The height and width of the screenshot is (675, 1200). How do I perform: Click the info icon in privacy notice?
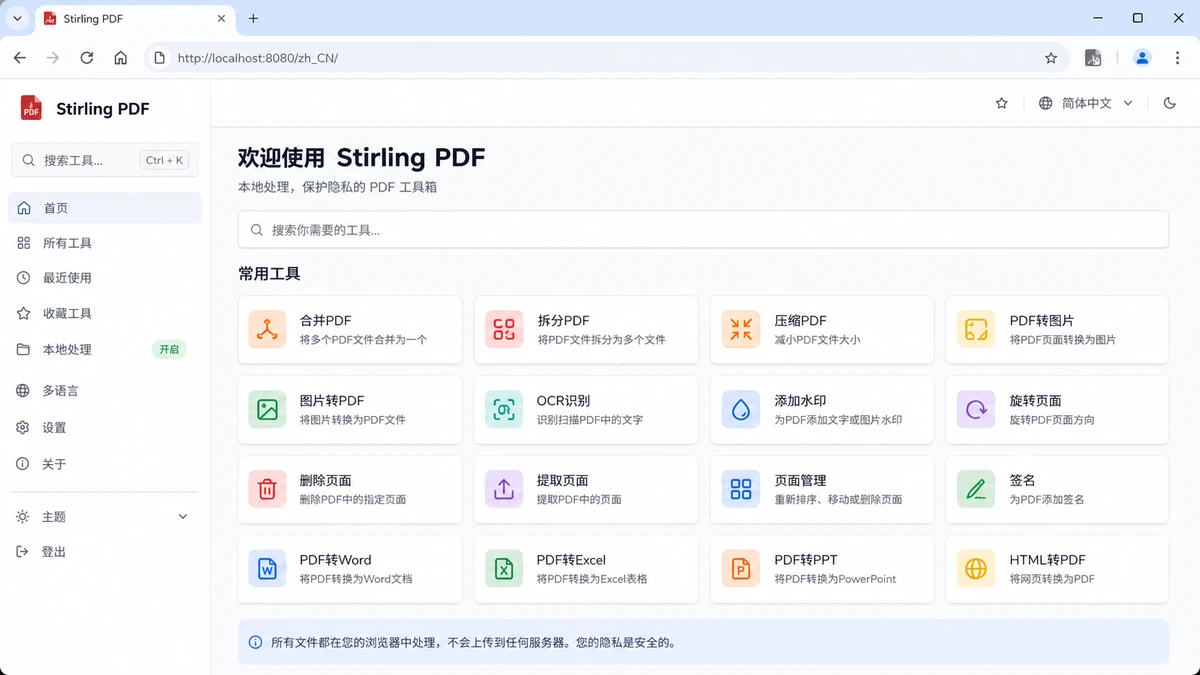click(255, 642)
